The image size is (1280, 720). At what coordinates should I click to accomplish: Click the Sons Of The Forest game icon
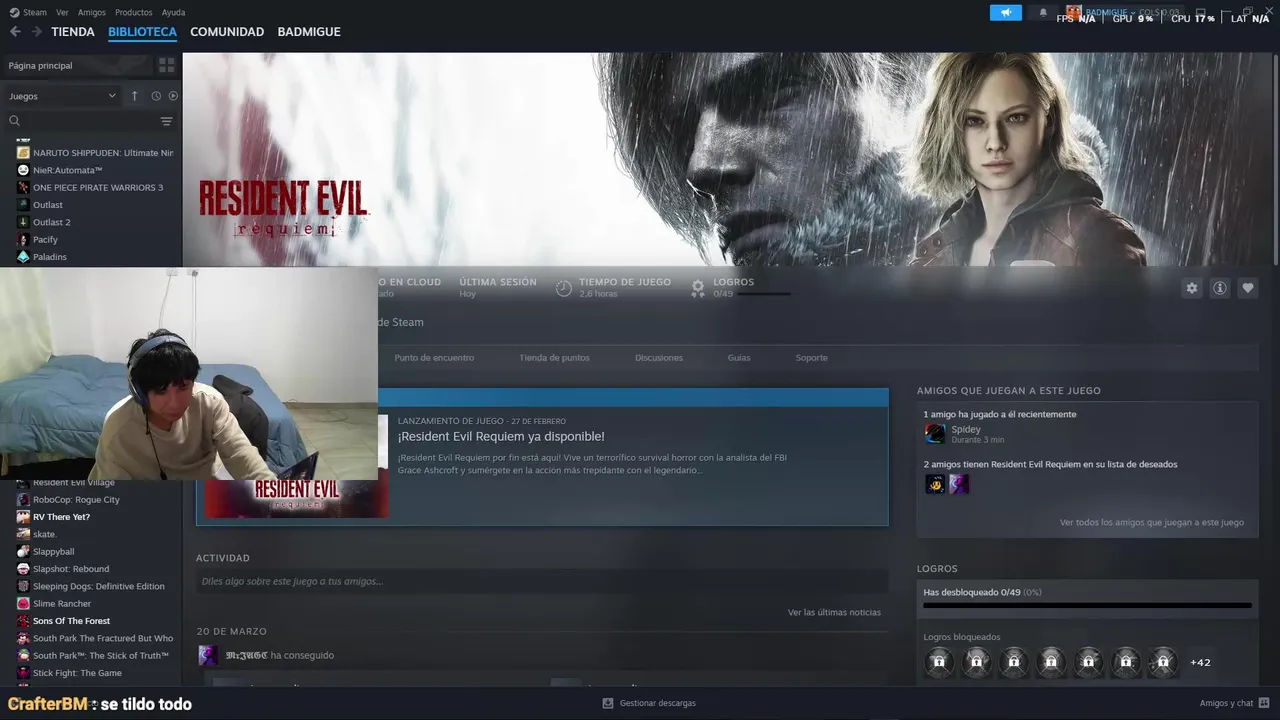pos(23,621)
